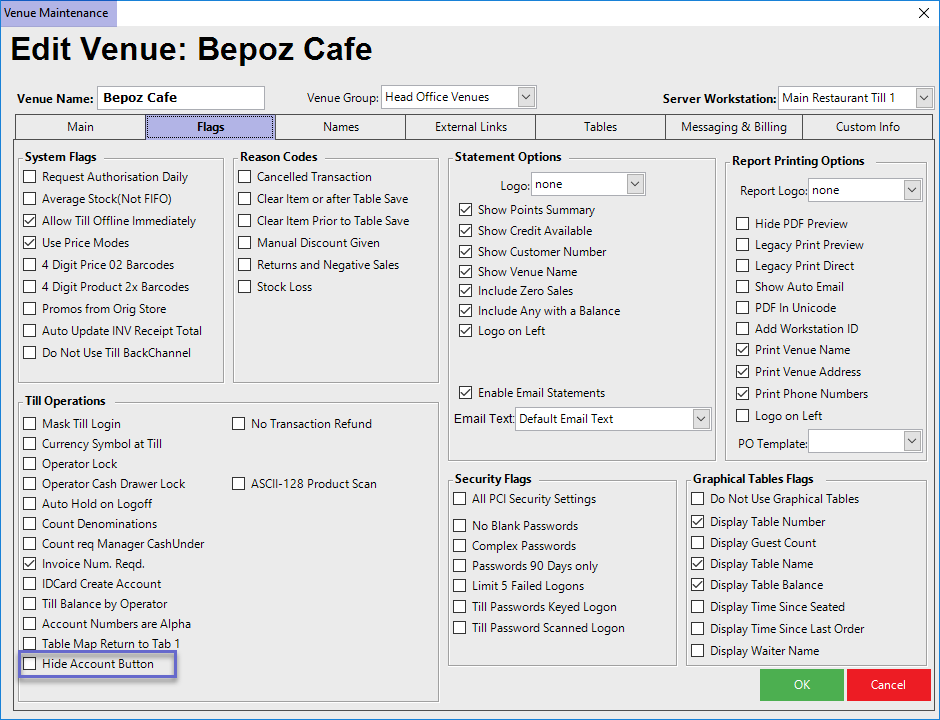Expand the Email Text dropdown
Image resolution: width=940 pixels, height=720 pixels.
pos(701,419)
